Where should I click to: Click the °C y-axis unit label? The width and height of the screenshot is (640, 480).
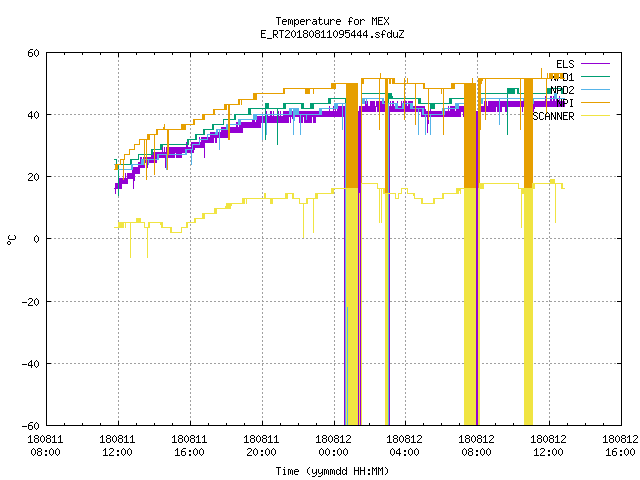click(x=11, y=240)
